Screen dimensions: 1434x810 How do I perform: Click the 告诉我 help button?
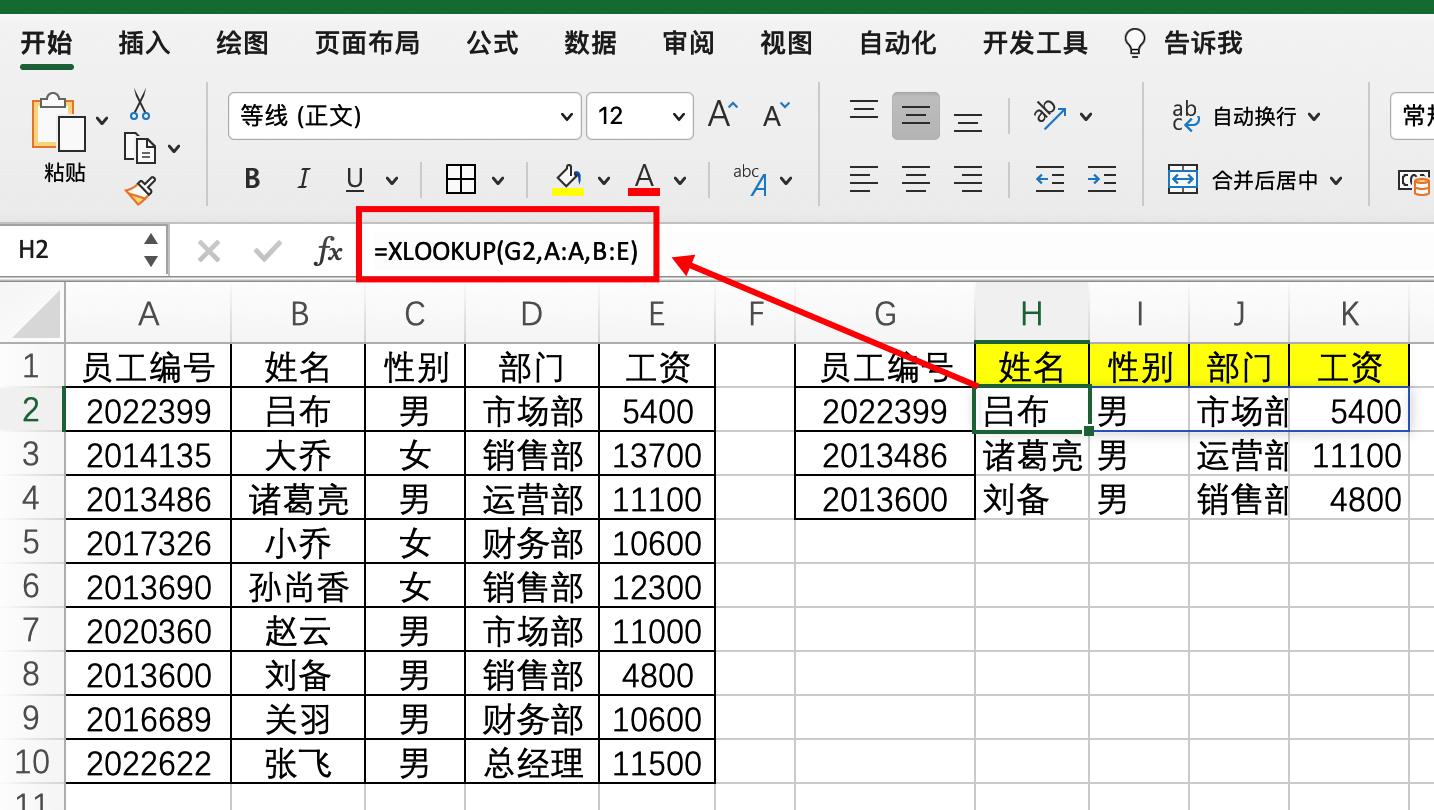click(x=1203, y=42)
